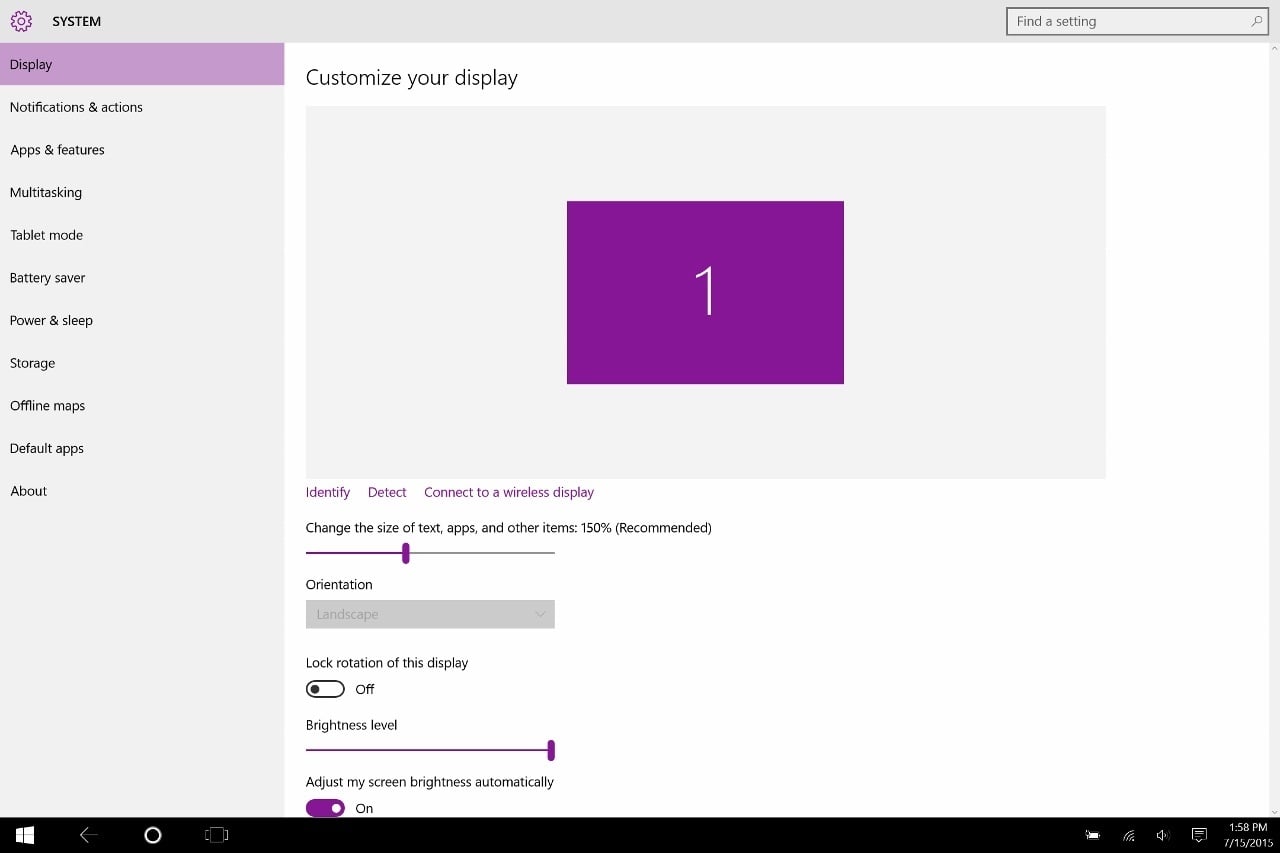This screenshot has height=853, width=1280.
Task: Turn off Adjust my screen brightness automatically
Action: (x=324, y=807)
